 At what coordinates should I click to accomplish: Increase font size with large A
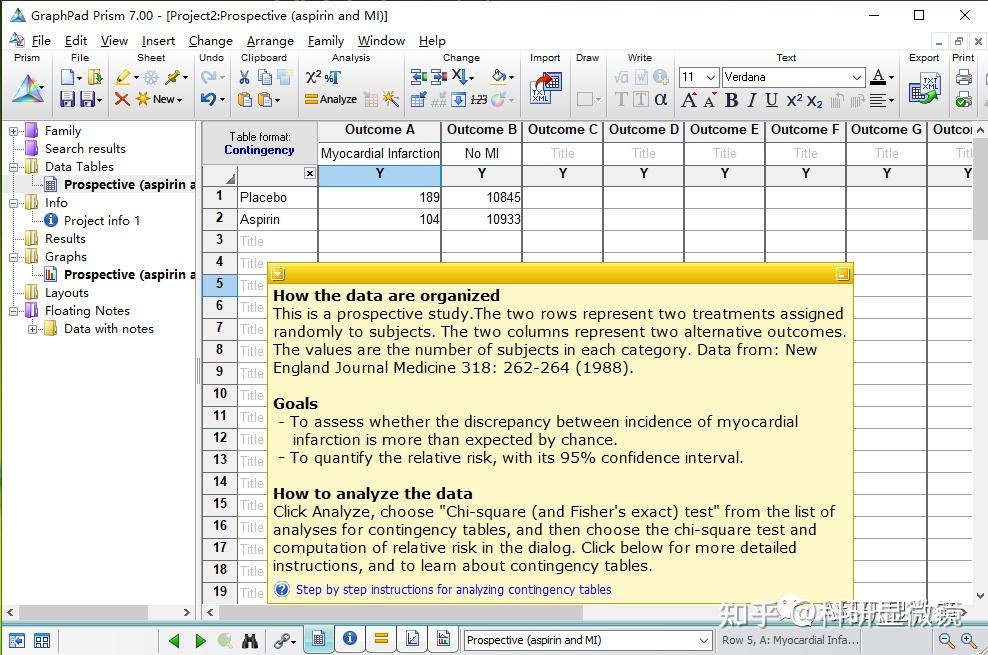(x=689, y=100)
